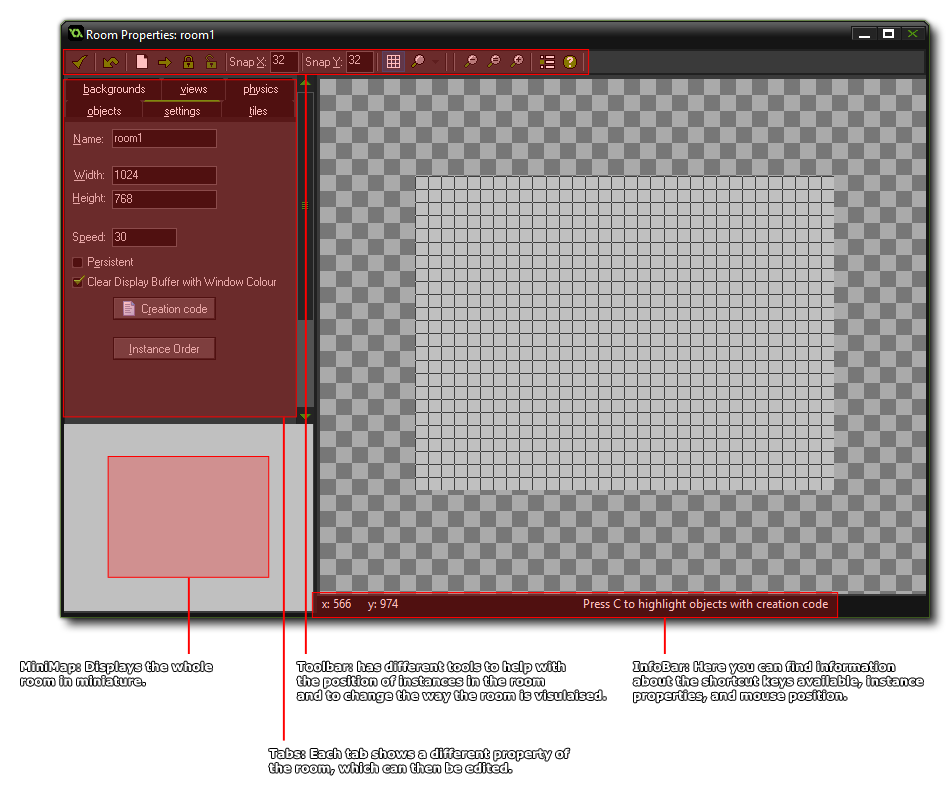Expand the dropdown arrow beside the magnifier
Screen dimensions: 950x796
436,62
